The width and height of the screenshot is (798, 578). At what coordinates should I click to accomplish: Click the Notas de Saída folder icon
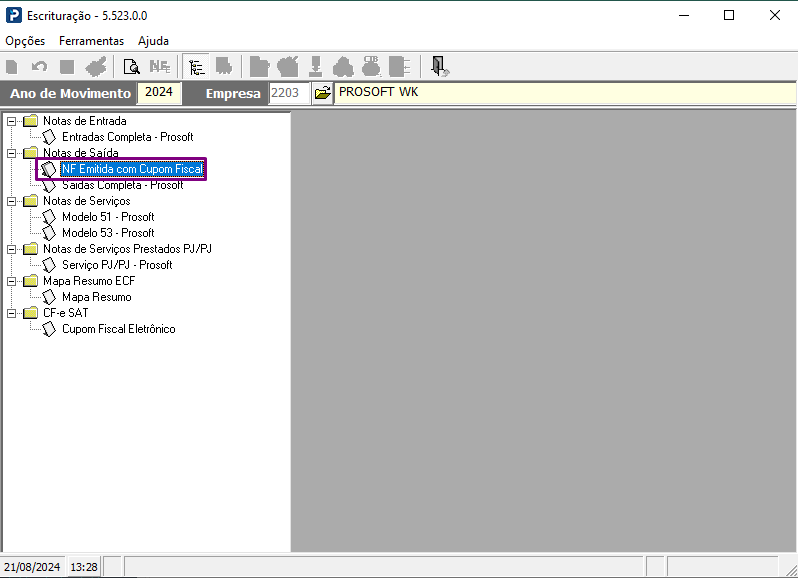click(31, 153)
